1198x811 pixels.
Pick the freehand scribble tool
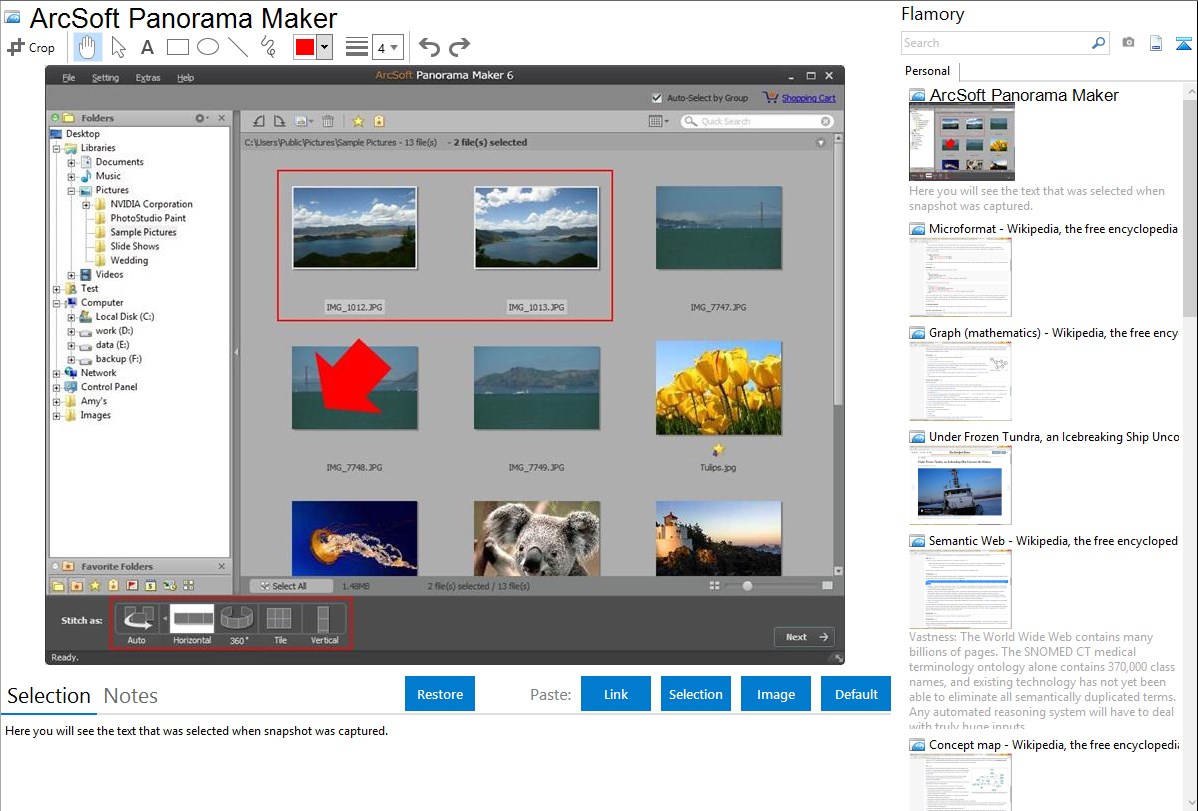pos(268,47)
